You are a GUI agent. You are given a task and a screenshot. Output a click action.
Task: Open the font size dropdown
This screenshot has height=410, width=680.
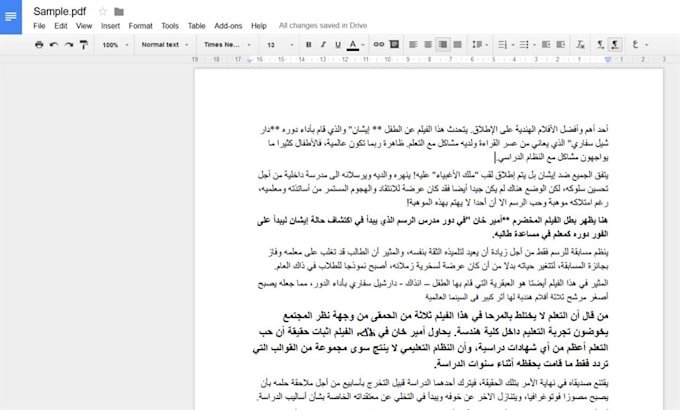coord(280,45)
